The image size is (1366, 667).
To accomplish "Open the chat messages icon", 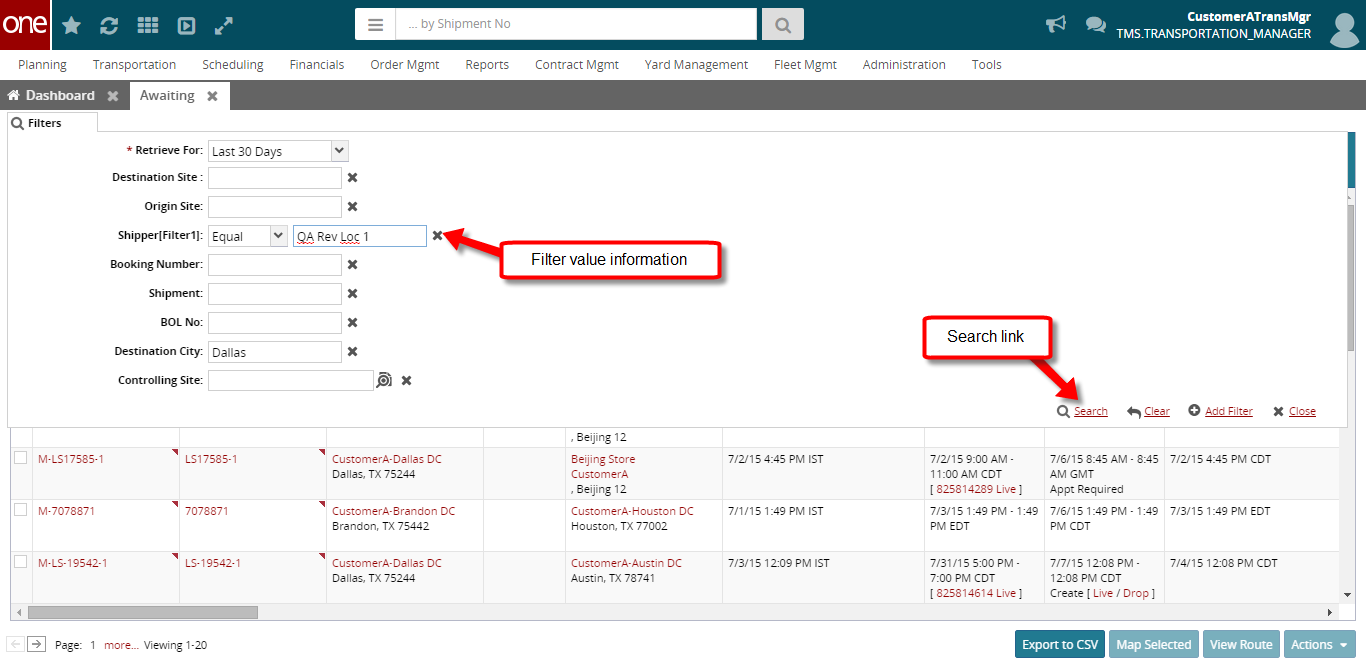I will point(1096,25).
